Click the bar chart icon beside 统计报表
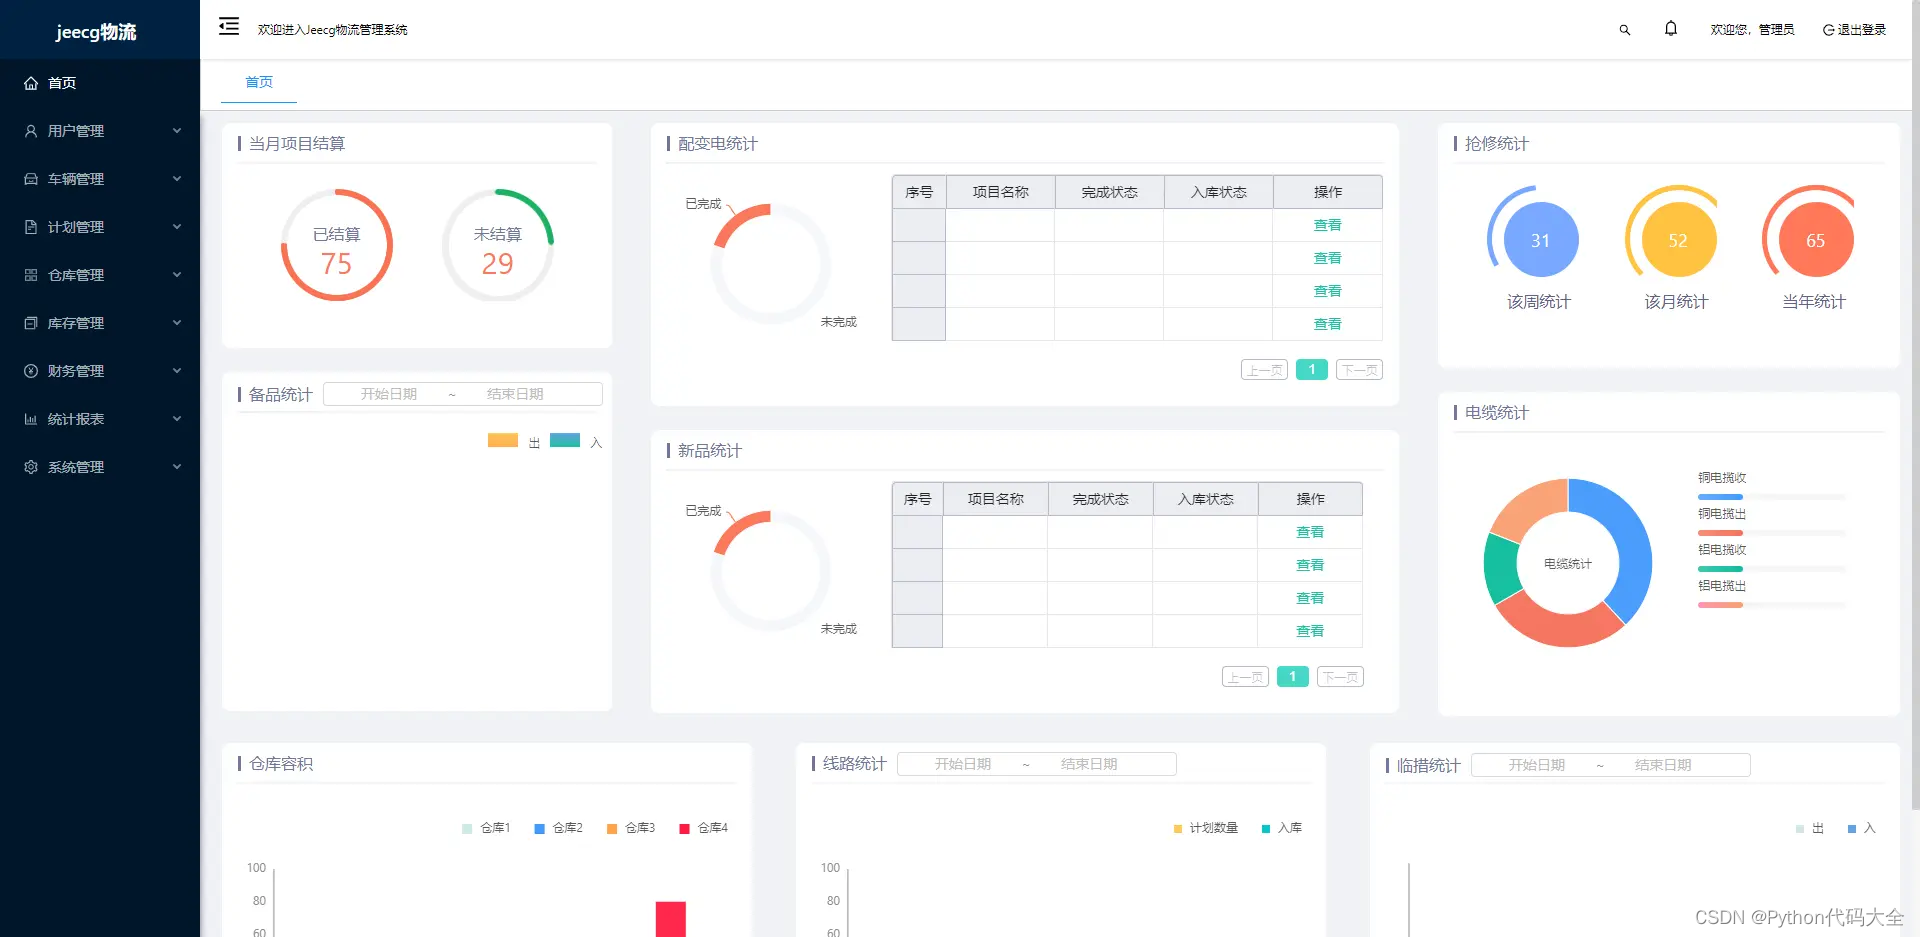This screenshot has height=937, width=1920. (x=31, y=419)
